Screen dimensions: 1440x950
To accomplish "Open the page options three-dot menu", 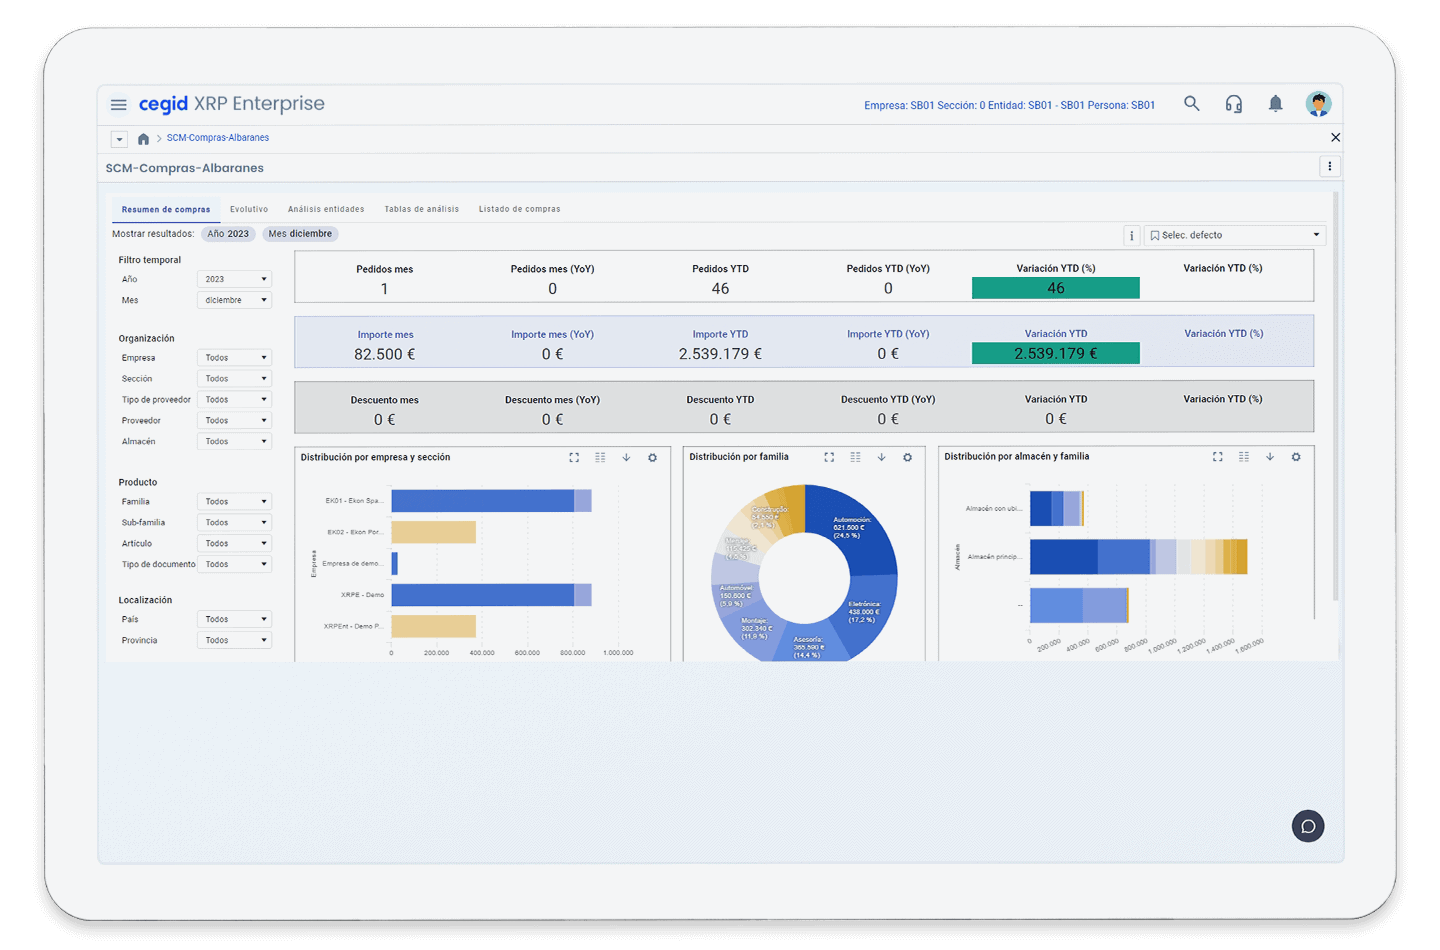I will [x=1329, y=167].
